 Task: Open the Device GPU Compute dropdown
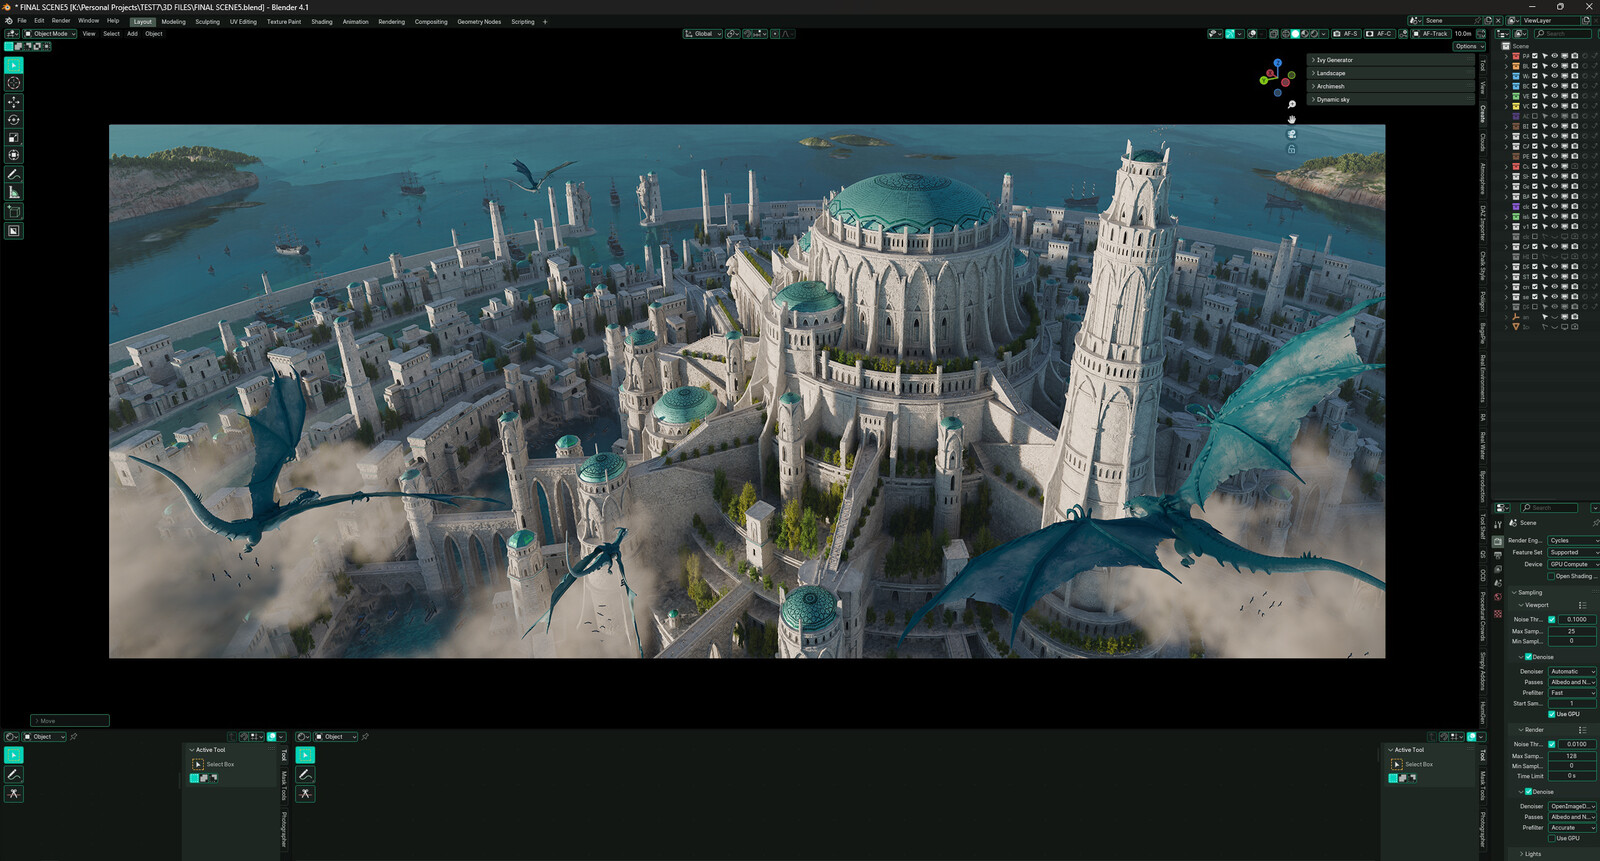pos(1573,565)
